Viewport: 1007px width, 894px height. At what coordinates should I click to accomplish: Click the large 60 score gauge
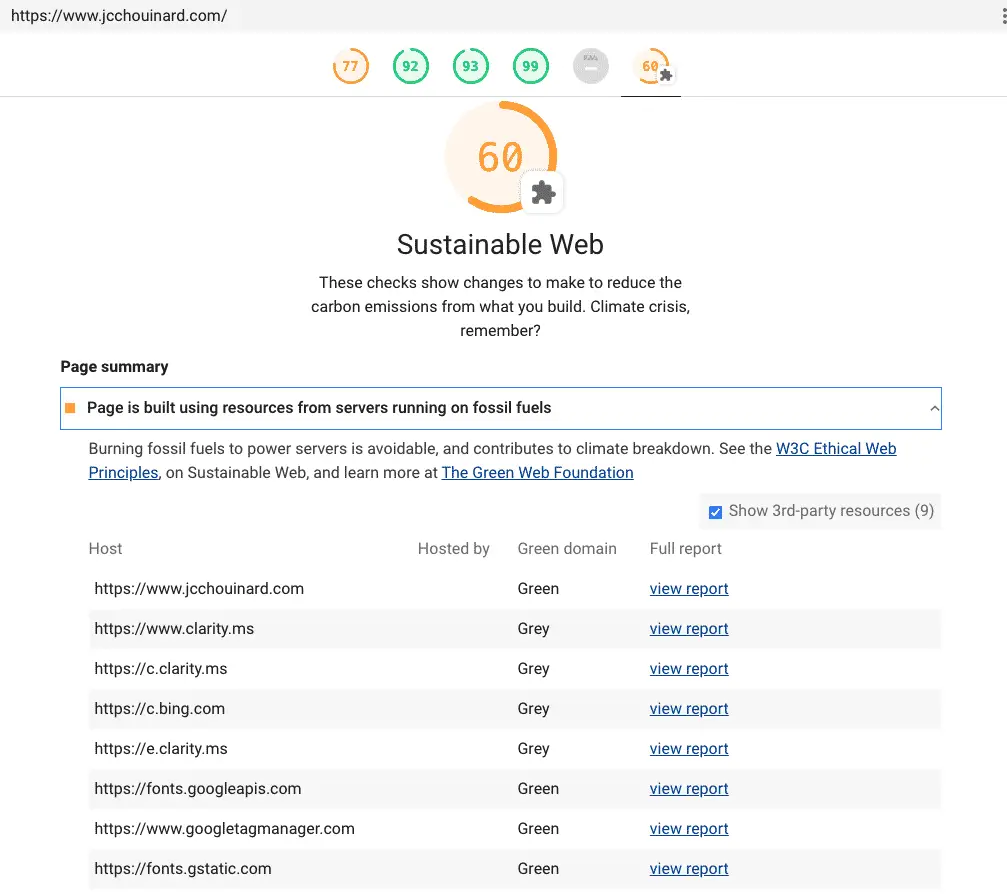point(500,157)
